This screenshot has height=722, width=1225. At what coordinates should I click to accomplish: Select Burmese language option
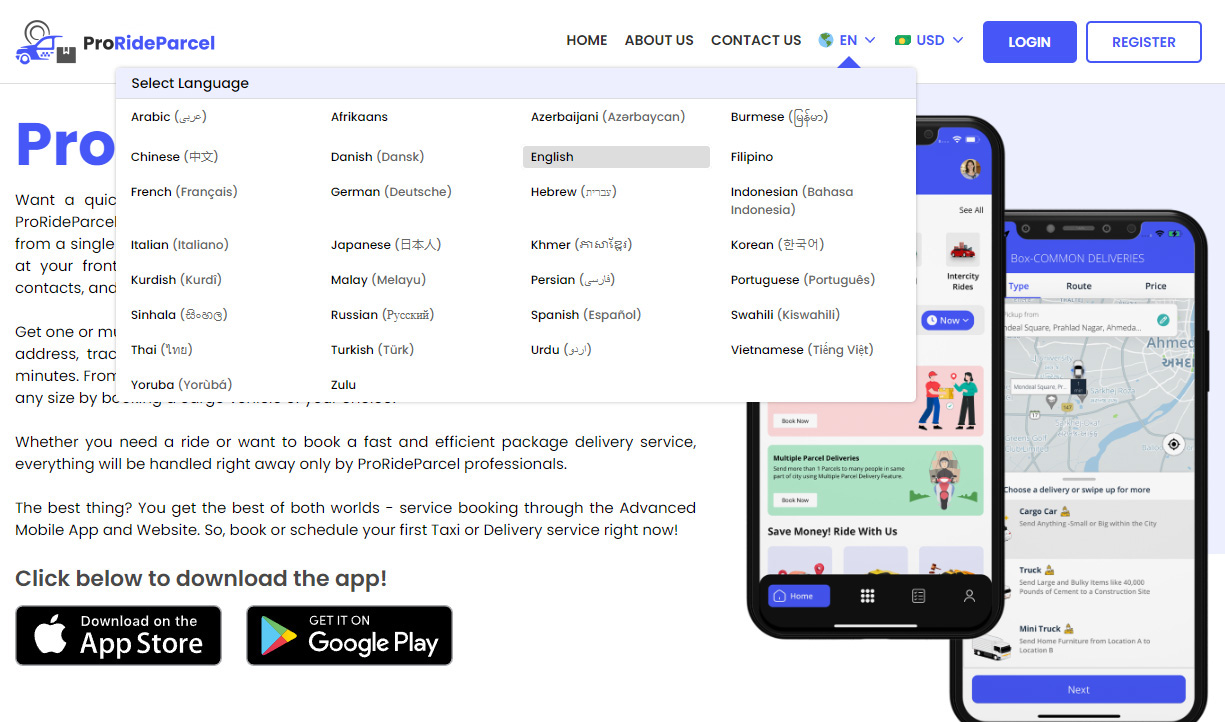(779, 117)
